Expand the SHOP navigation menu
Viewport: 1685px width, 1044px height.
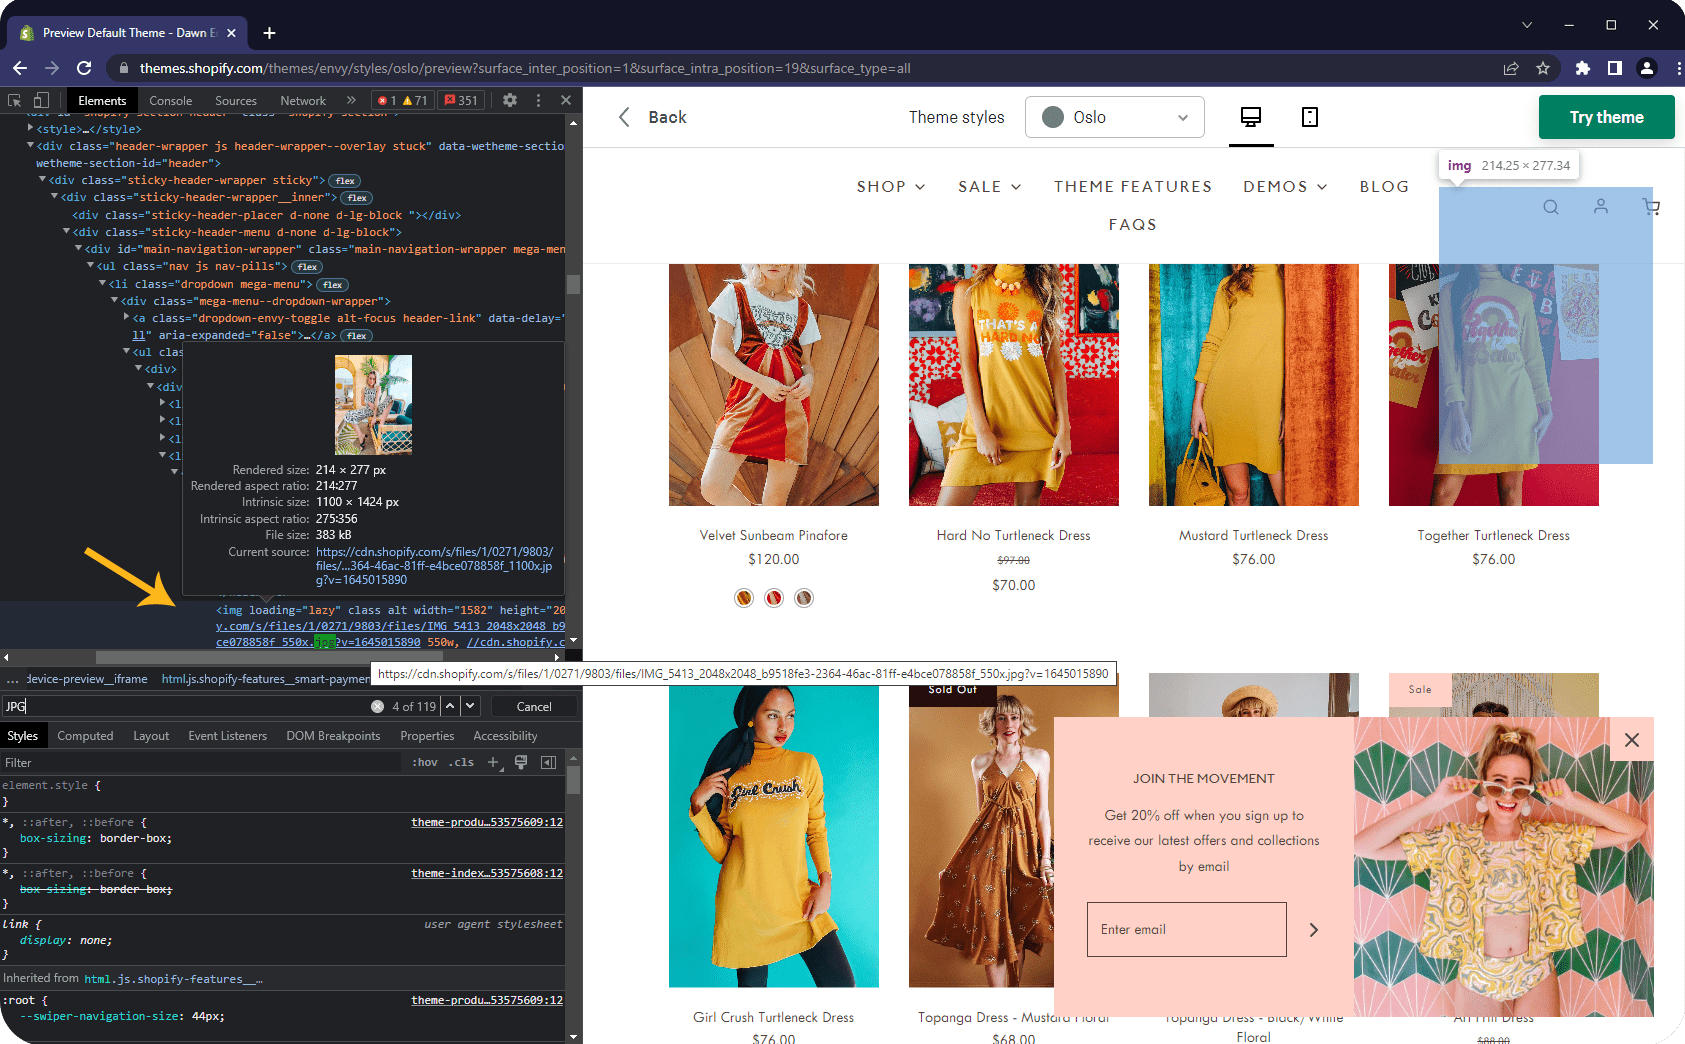(x=891, y=187)
